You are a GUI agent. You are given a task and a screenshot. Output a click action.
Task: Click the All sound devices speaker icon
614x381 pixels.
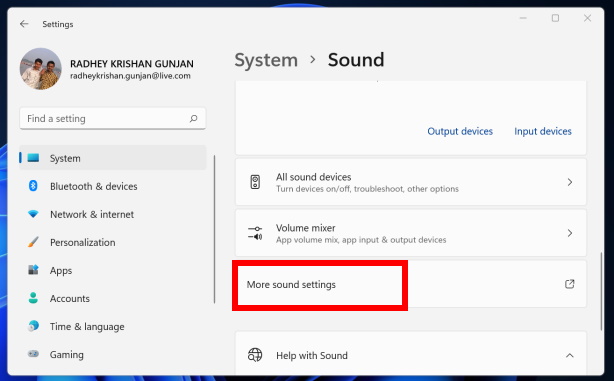point(255,182)
